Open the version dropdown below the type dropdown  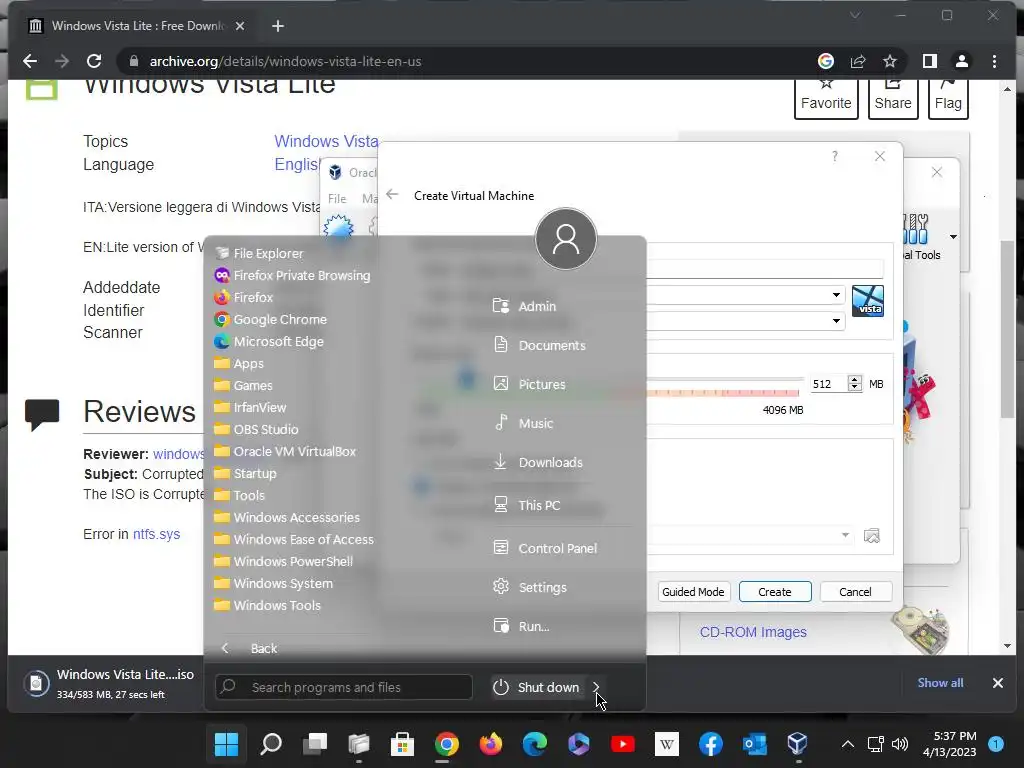[836, 321]
